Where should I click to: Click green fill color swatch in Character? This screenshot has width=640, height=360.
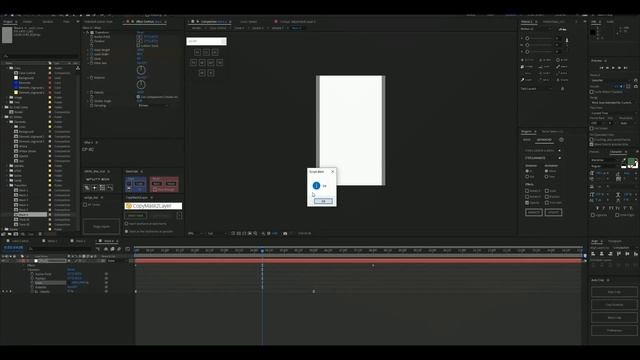[x=631, y=162]
